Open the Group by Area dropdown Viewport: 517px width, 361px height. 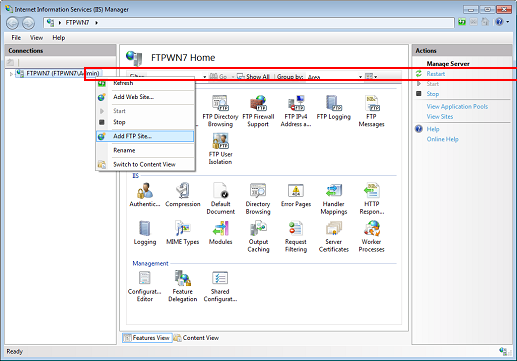coord(335,77)
